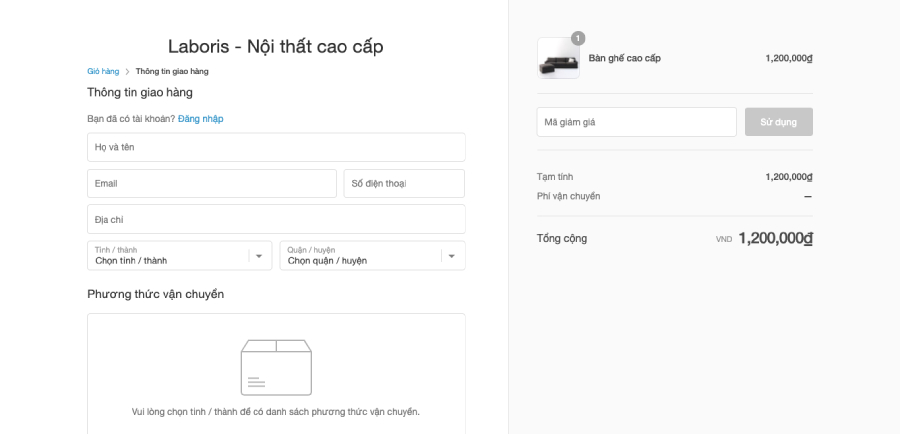Image resolution: width=900 pixels, height=434 pixels.
Task: Click the sofa product thumbnail
Action: [558, 58]
